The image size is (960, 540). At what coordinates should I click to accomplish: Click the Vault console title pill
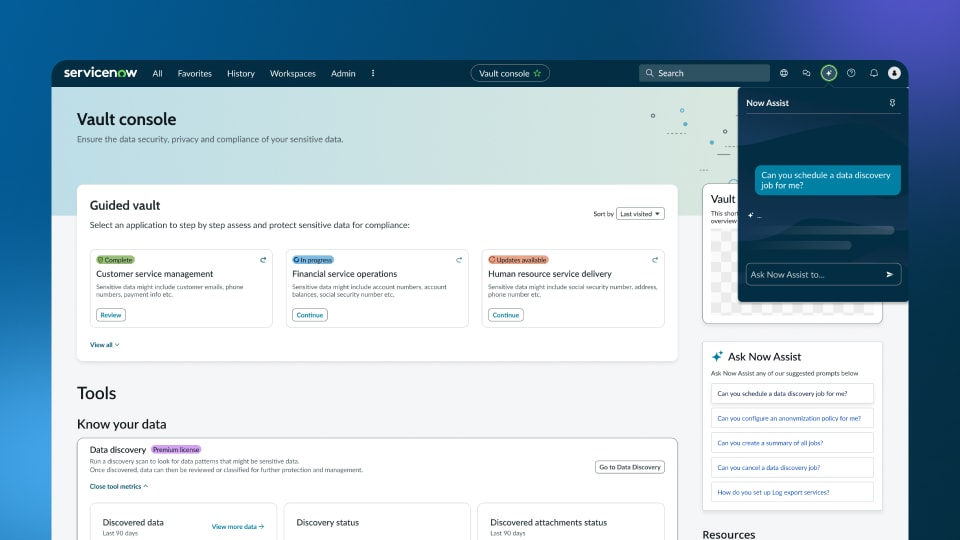point(509,73)
